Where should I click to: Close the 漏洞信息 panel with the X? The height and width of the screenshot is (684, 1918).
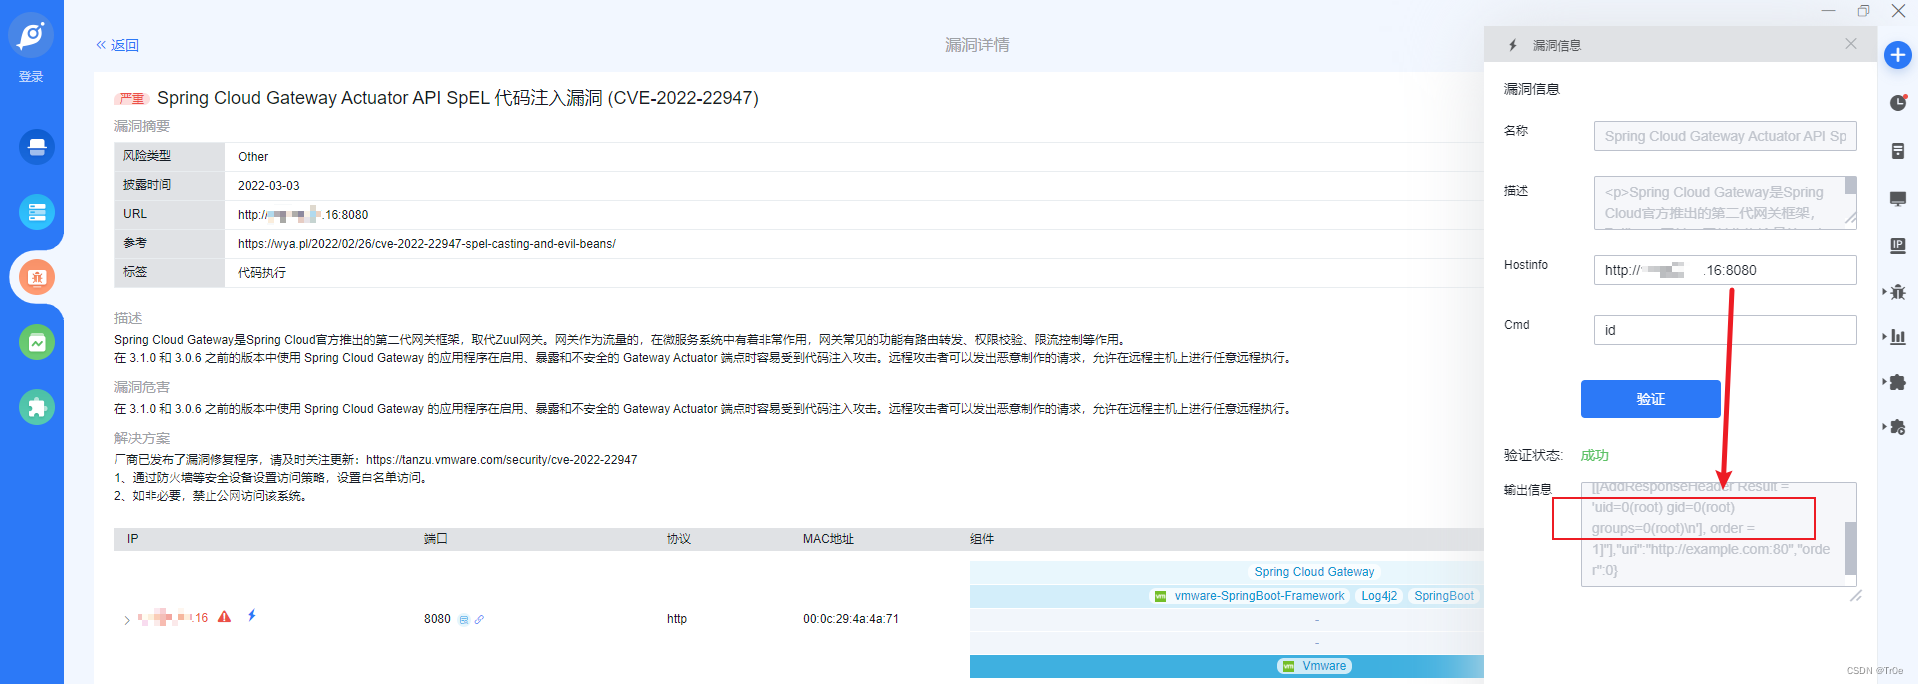[1851, 44]
